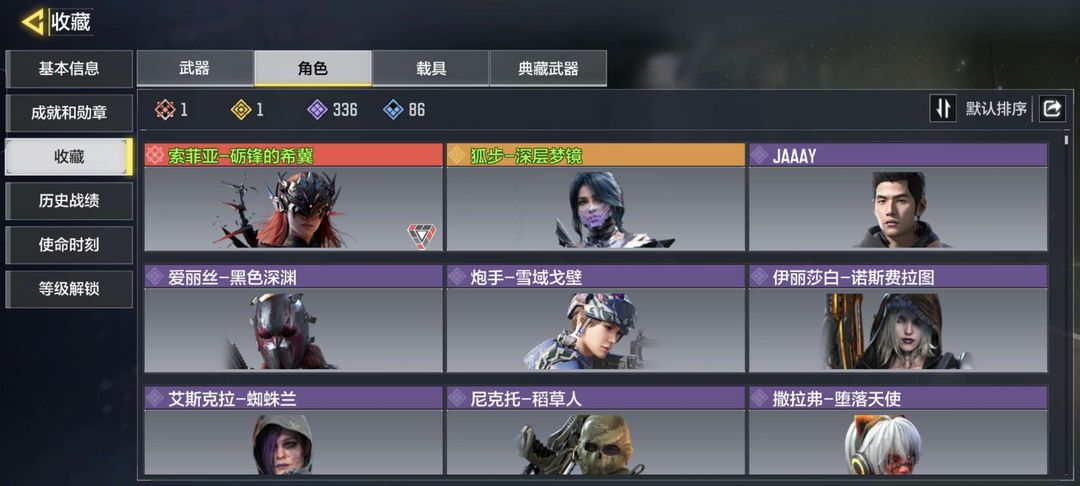Viewport: 1080px width, 486px height.
Task: Click the yellow back arrow icon
Action: 32,22
